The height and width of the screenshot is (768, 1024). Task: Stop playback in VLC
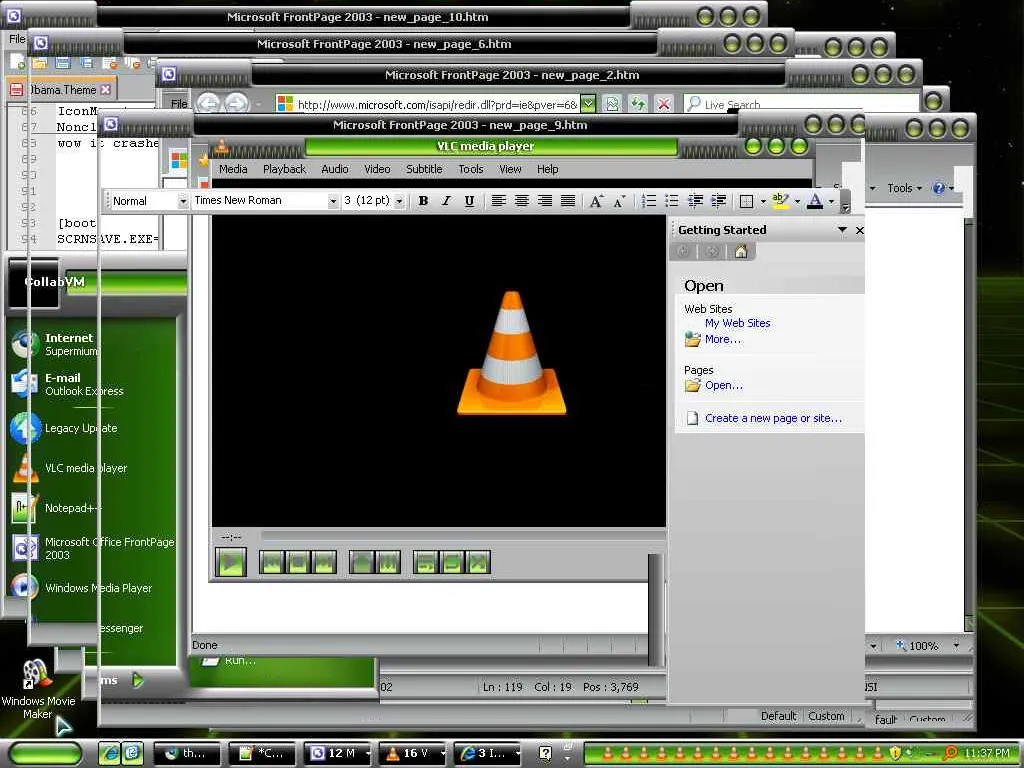(298, 562)
